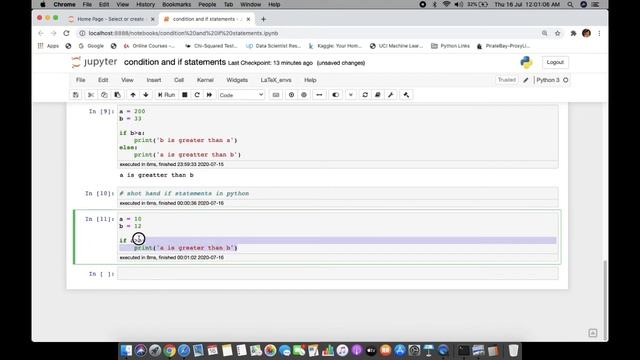
Task: Open Safari from the dock
Action: coord(184,351)
